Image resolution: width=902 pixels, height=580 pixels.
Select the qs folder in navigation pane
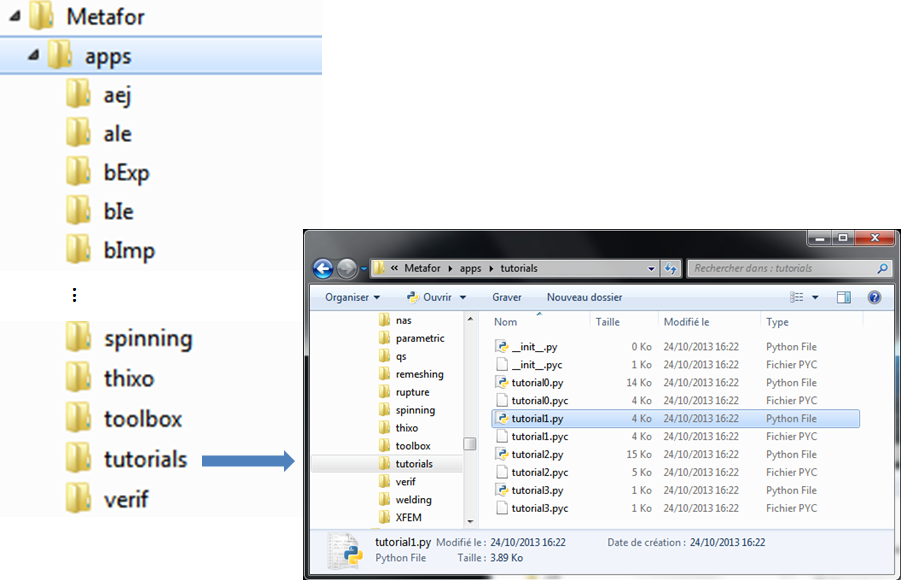coord(393,356)
